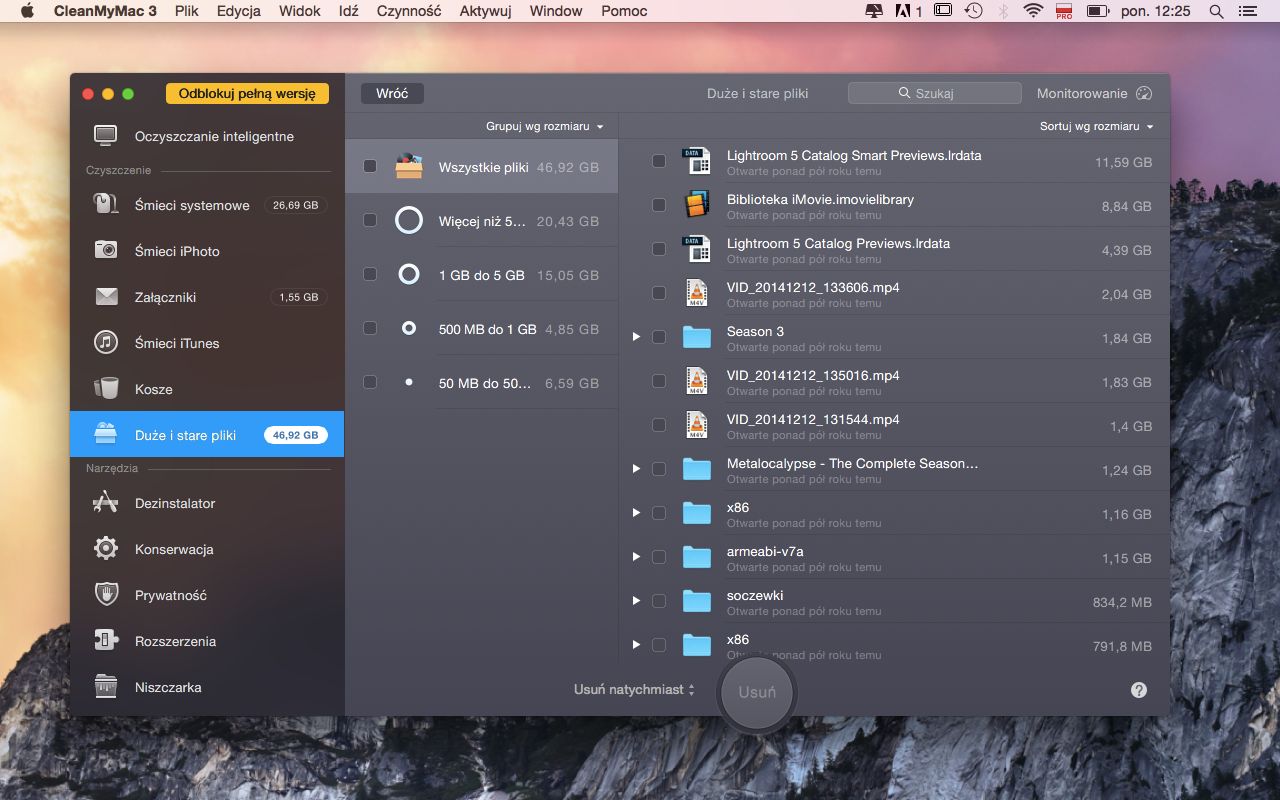
Task: Select Duże i stare pliki box icon
Action: click(x=106, y=435)
